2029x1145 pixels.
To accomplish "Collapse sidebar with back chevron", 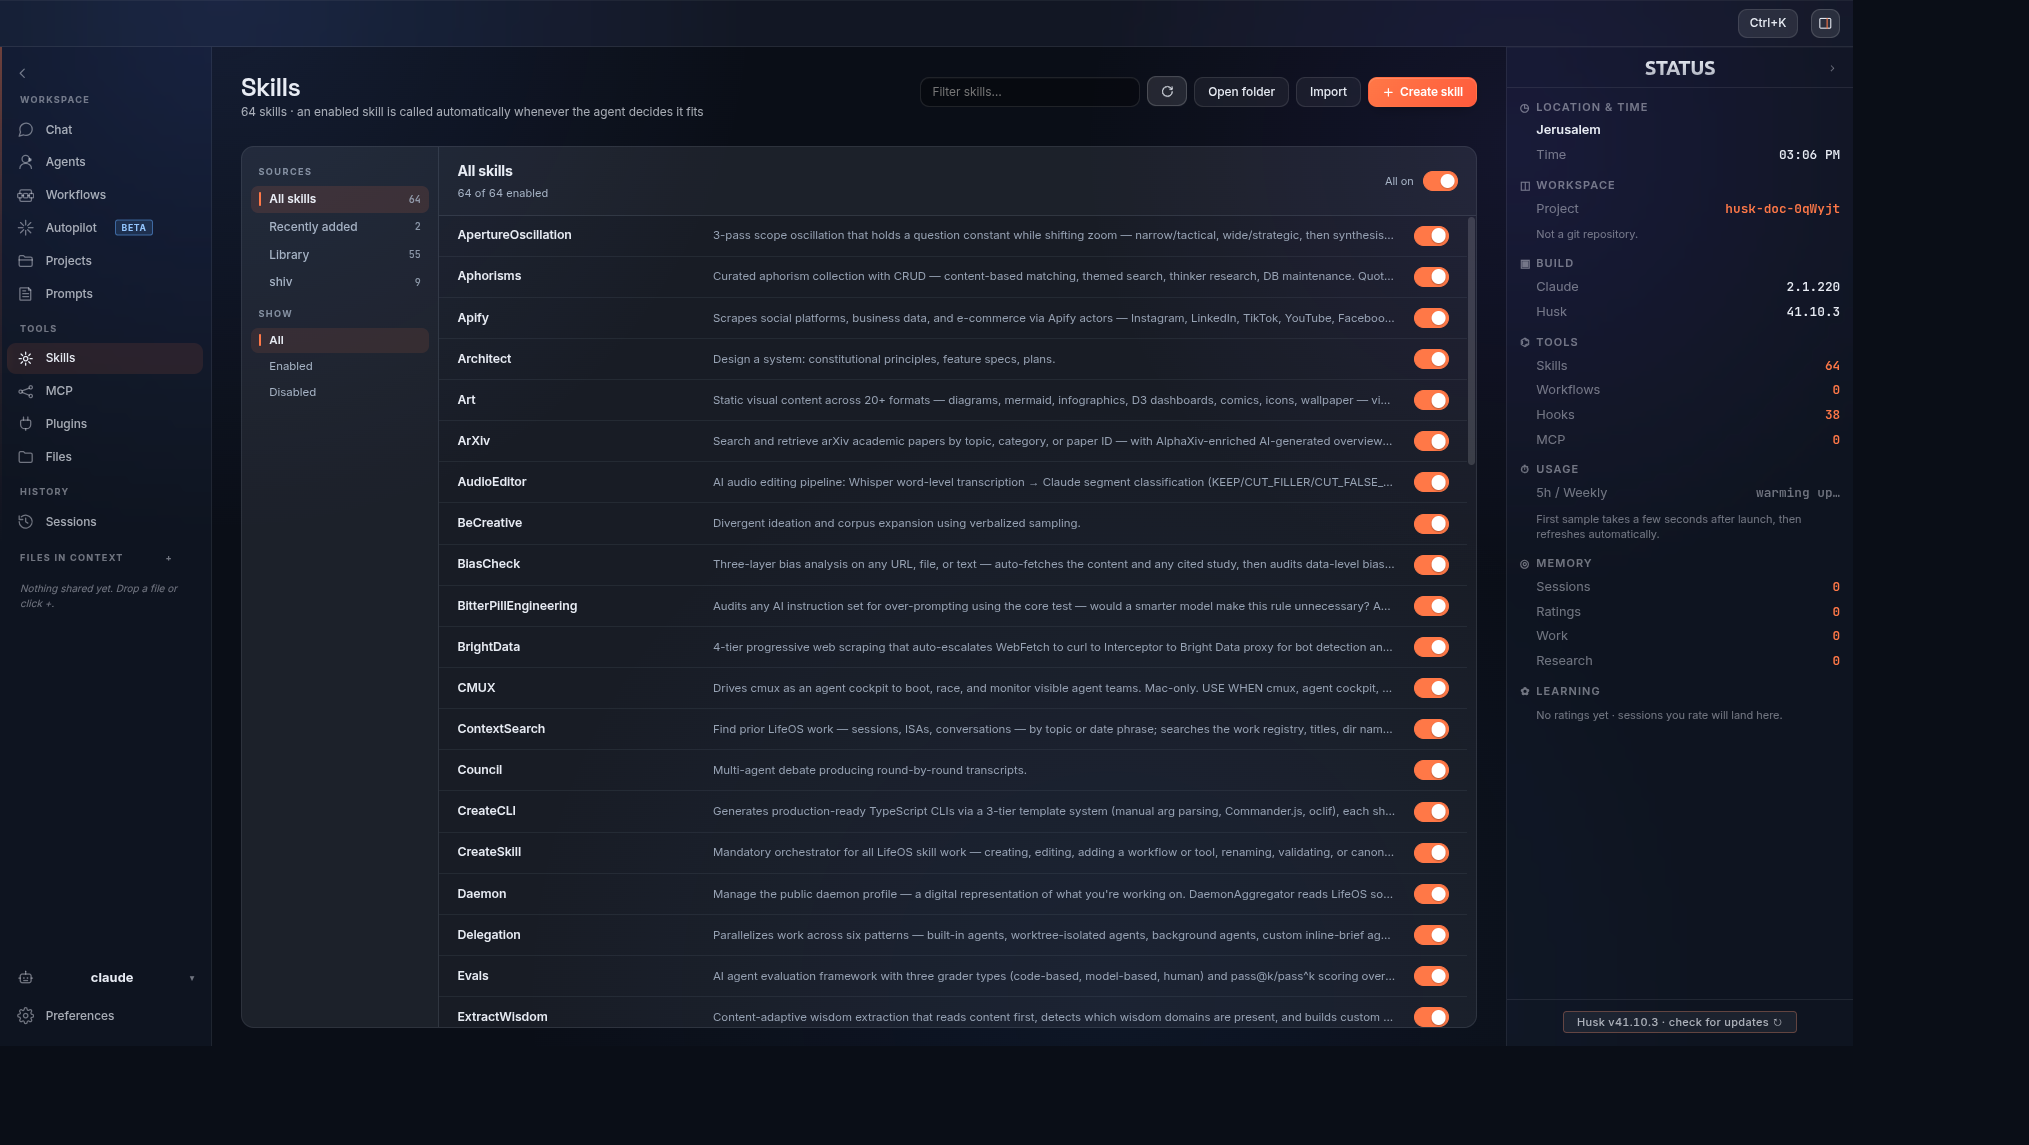I will click(x=22, y=73).
